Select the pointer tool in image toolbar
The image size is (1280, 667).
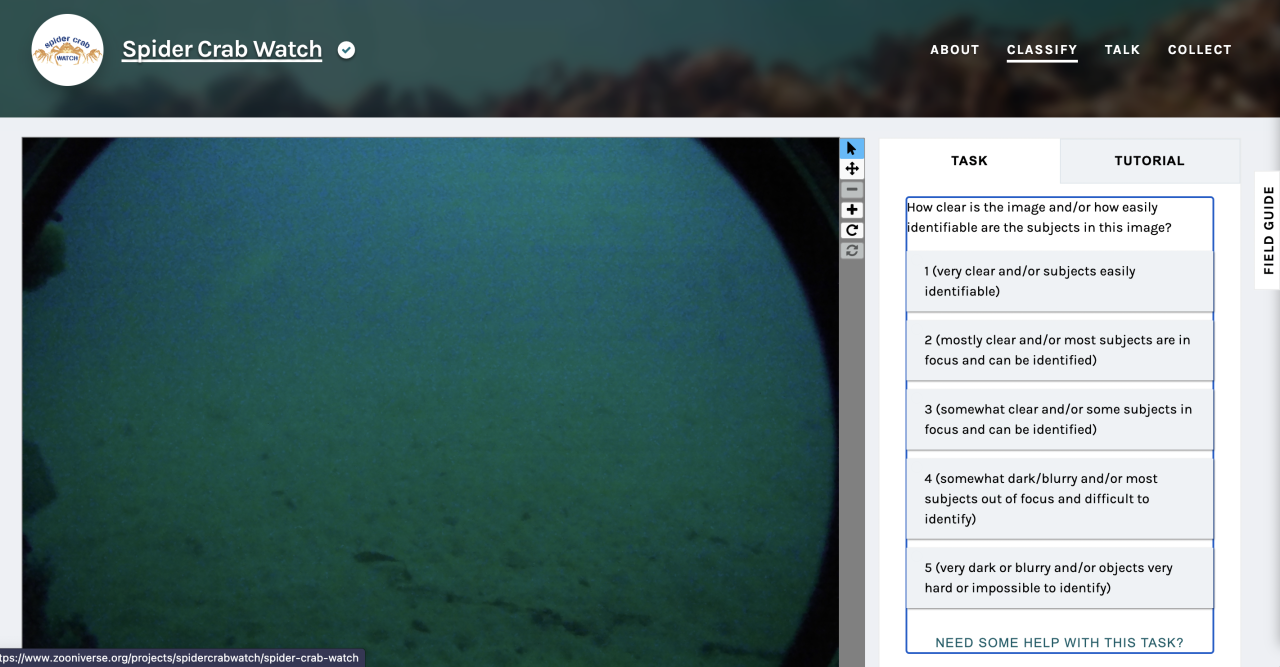click(x=852, y=148)
